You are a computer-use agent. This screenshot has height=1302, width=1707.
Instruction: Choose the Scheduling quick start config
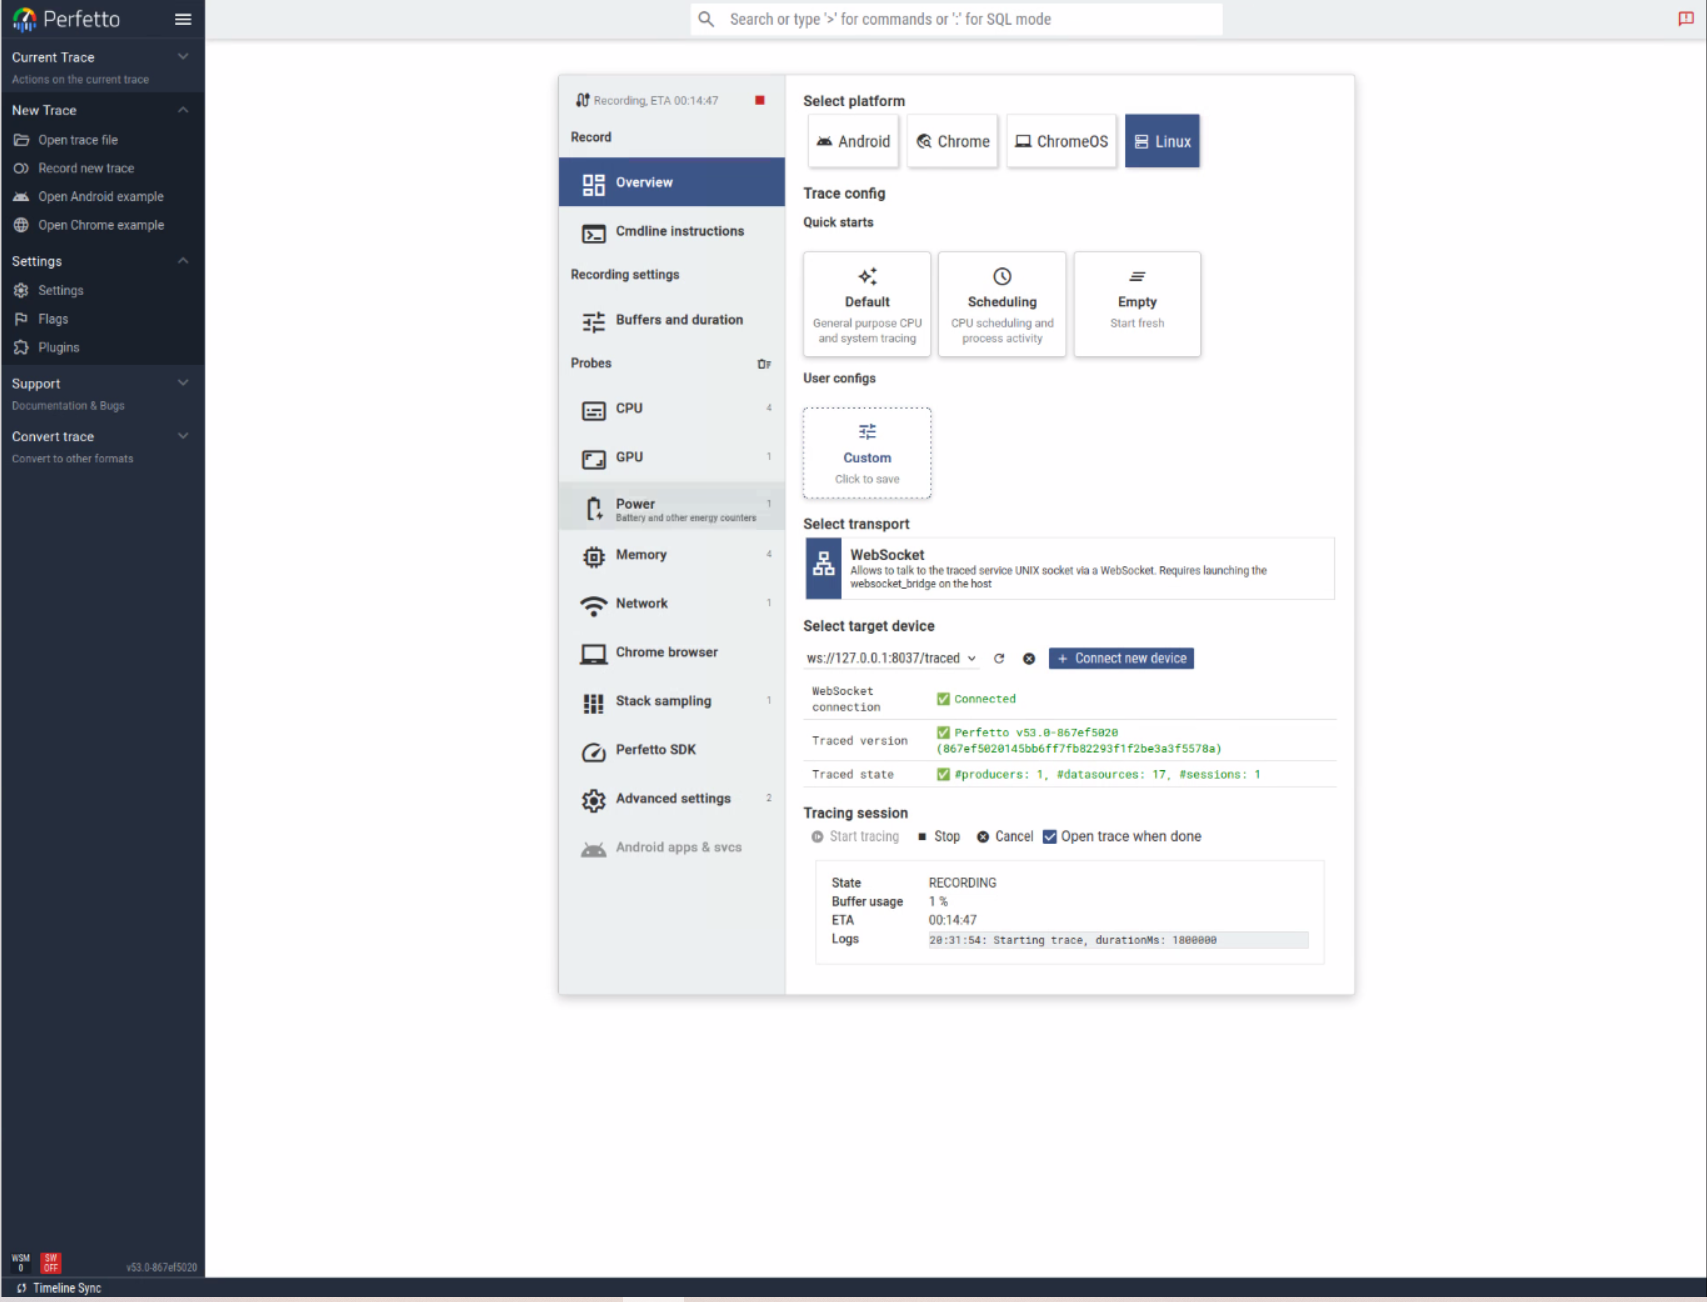[x=1002, y=304]
